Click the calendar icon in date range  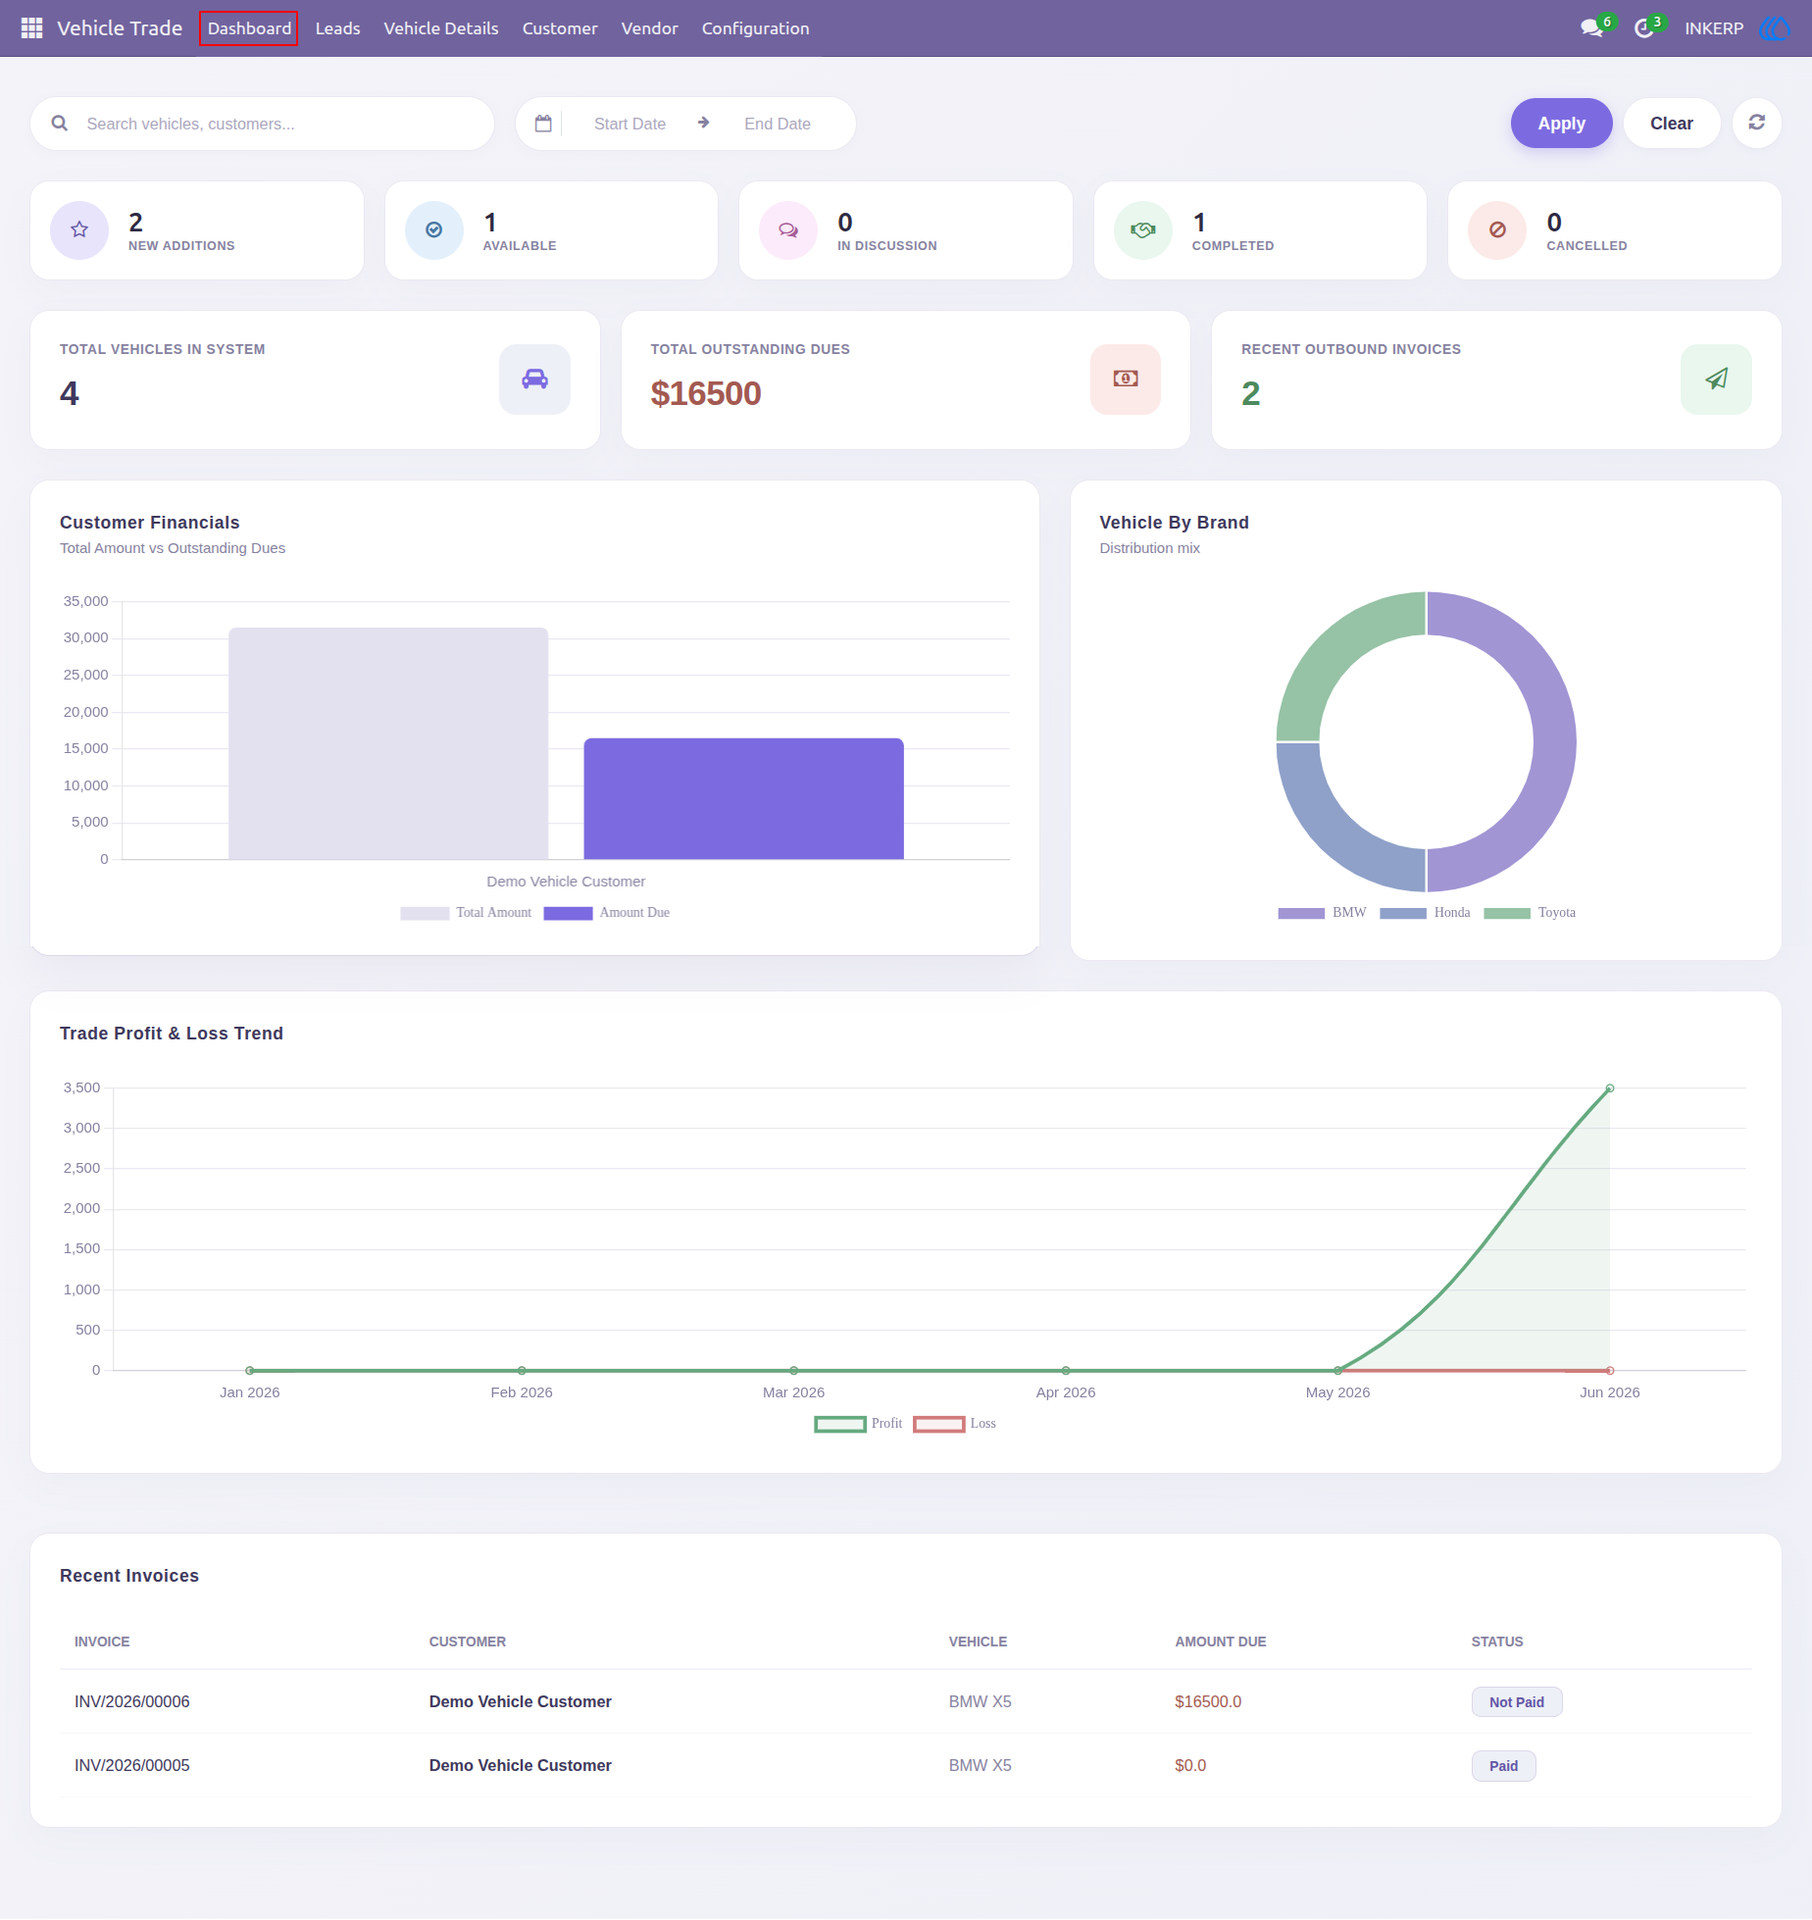pos(543,123)
